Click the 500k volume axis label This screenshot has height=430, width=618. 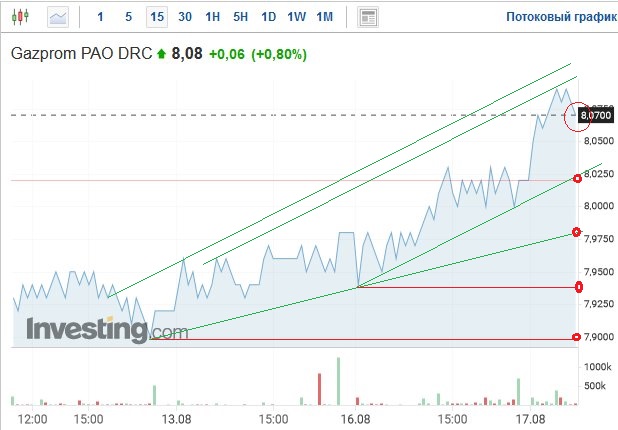tap(595, 386)
